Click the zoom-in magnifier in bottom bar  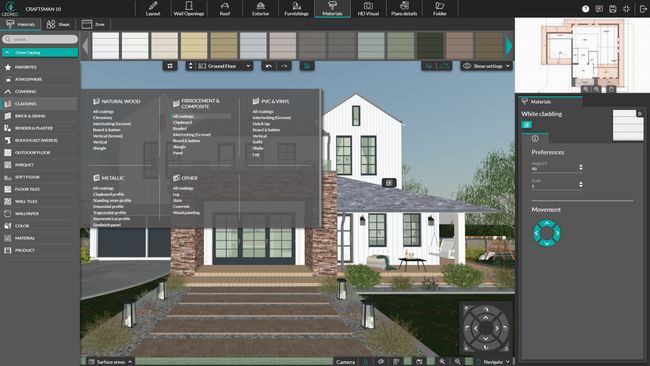tap(442, 361)
